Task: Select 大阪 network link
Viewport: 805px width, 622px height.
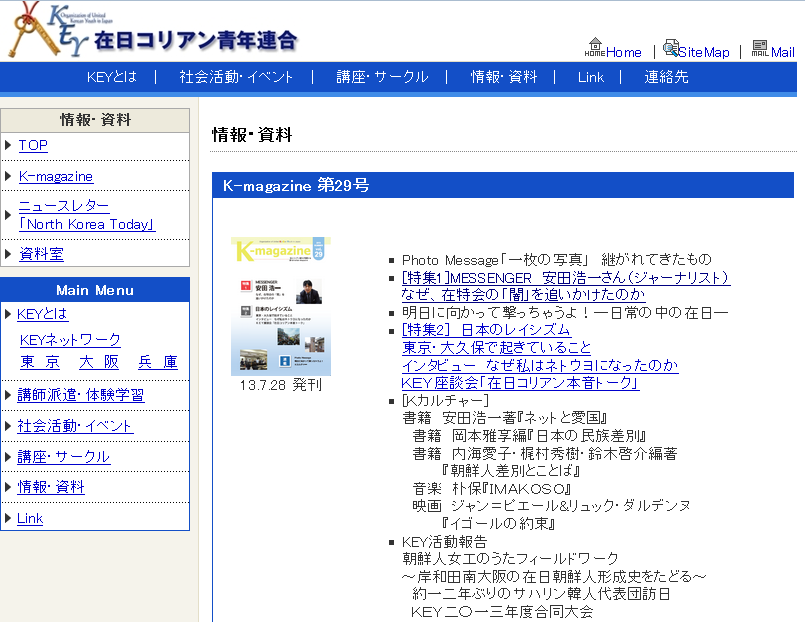Action: (x=99, y=362)
